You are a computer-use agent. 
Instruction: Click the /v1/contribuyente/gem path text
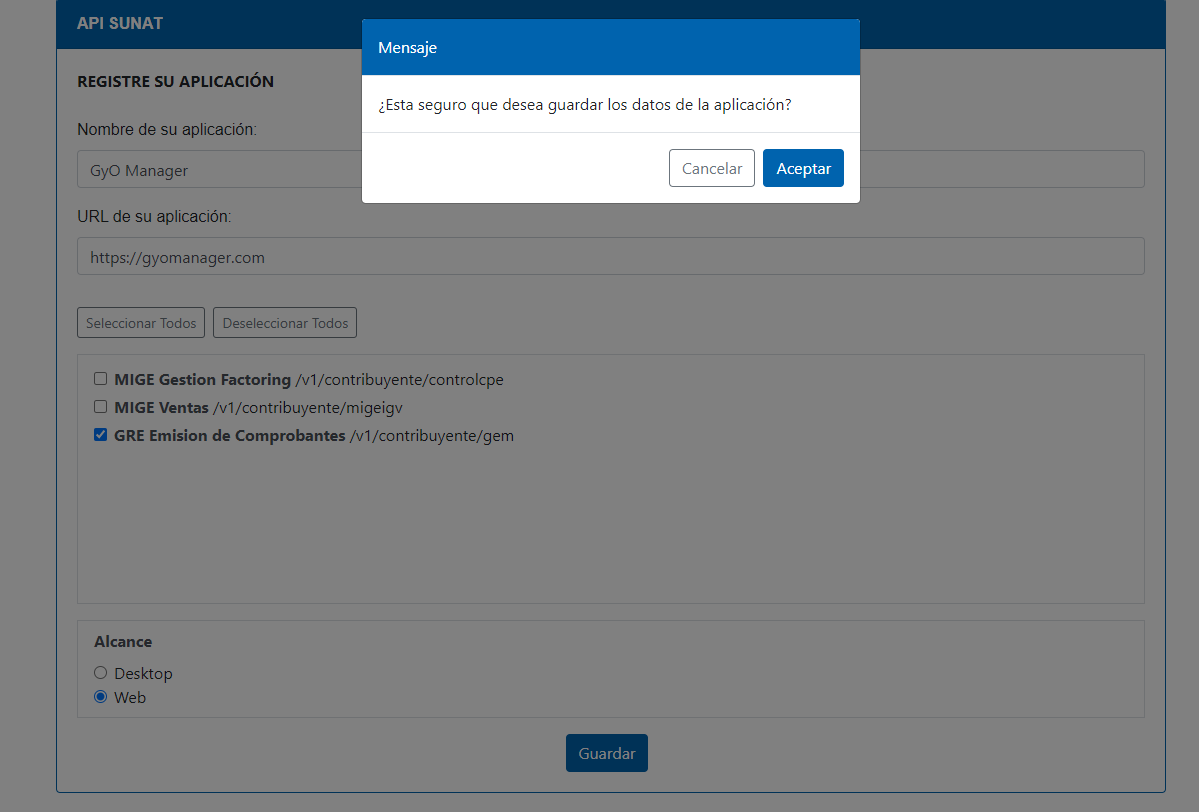click(x=431, y=436)
